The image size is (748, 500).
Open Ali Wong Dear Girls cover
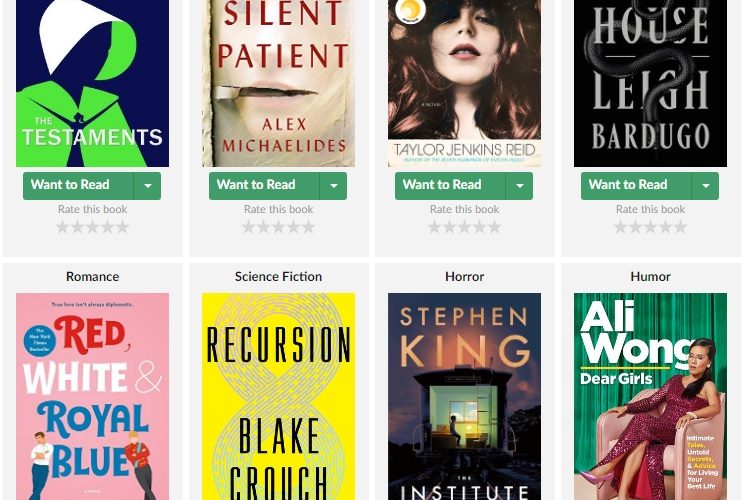point(651,396)
